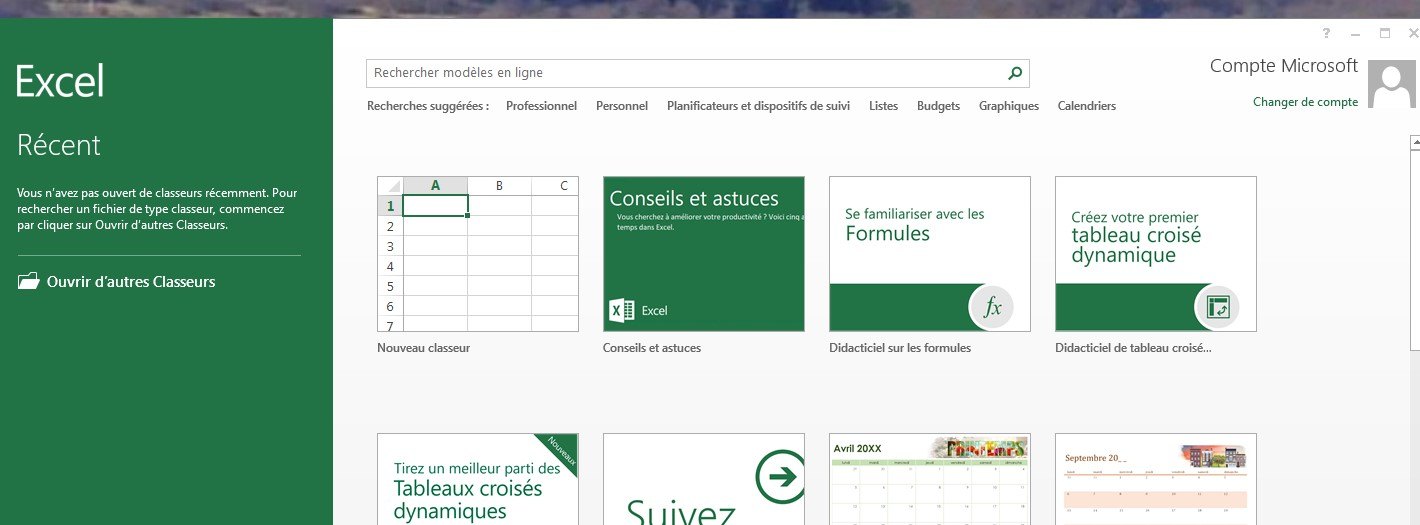The image size is (1420, 525).
Task: Click the fx formula icon on tutorial
Action: [x=992, y=307]
